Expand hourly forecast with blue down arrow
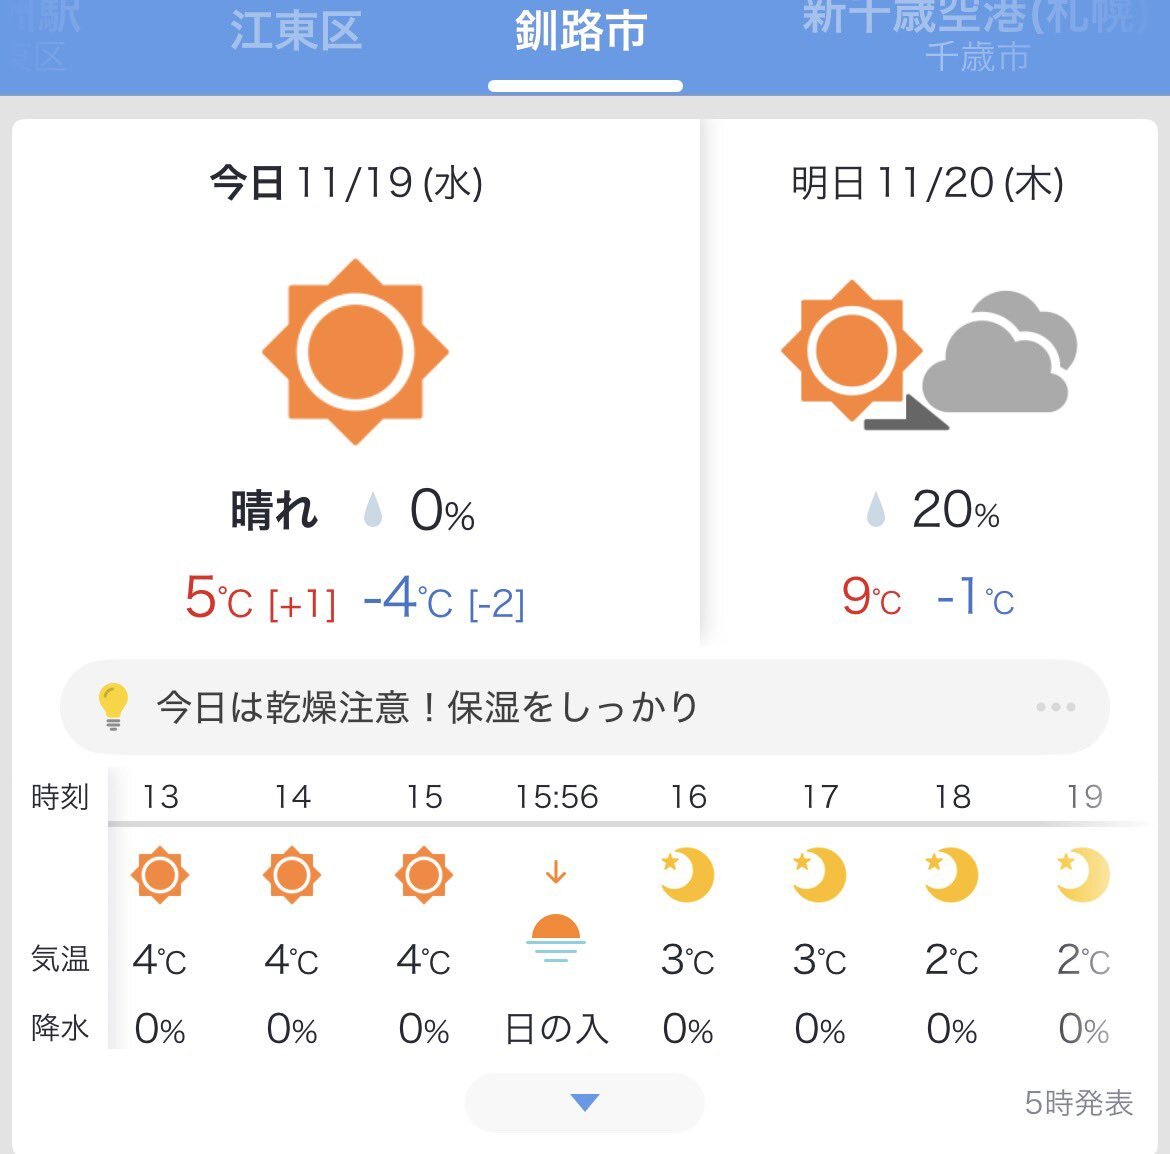The height and width of the screenshot is (1154, 1170). [x=584, y=1102]
